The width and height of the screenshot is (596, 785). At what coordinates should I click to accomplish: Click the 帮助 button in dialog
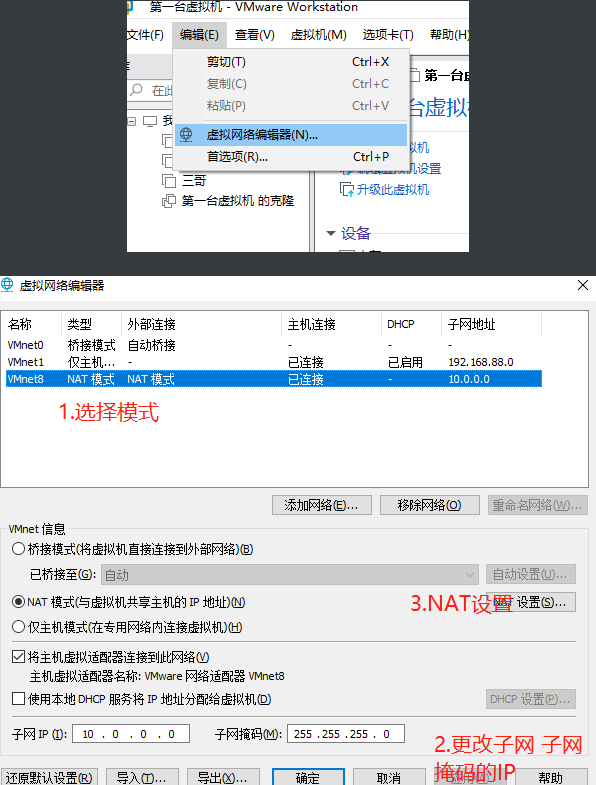pyautogui.click(x=550, y=777)
